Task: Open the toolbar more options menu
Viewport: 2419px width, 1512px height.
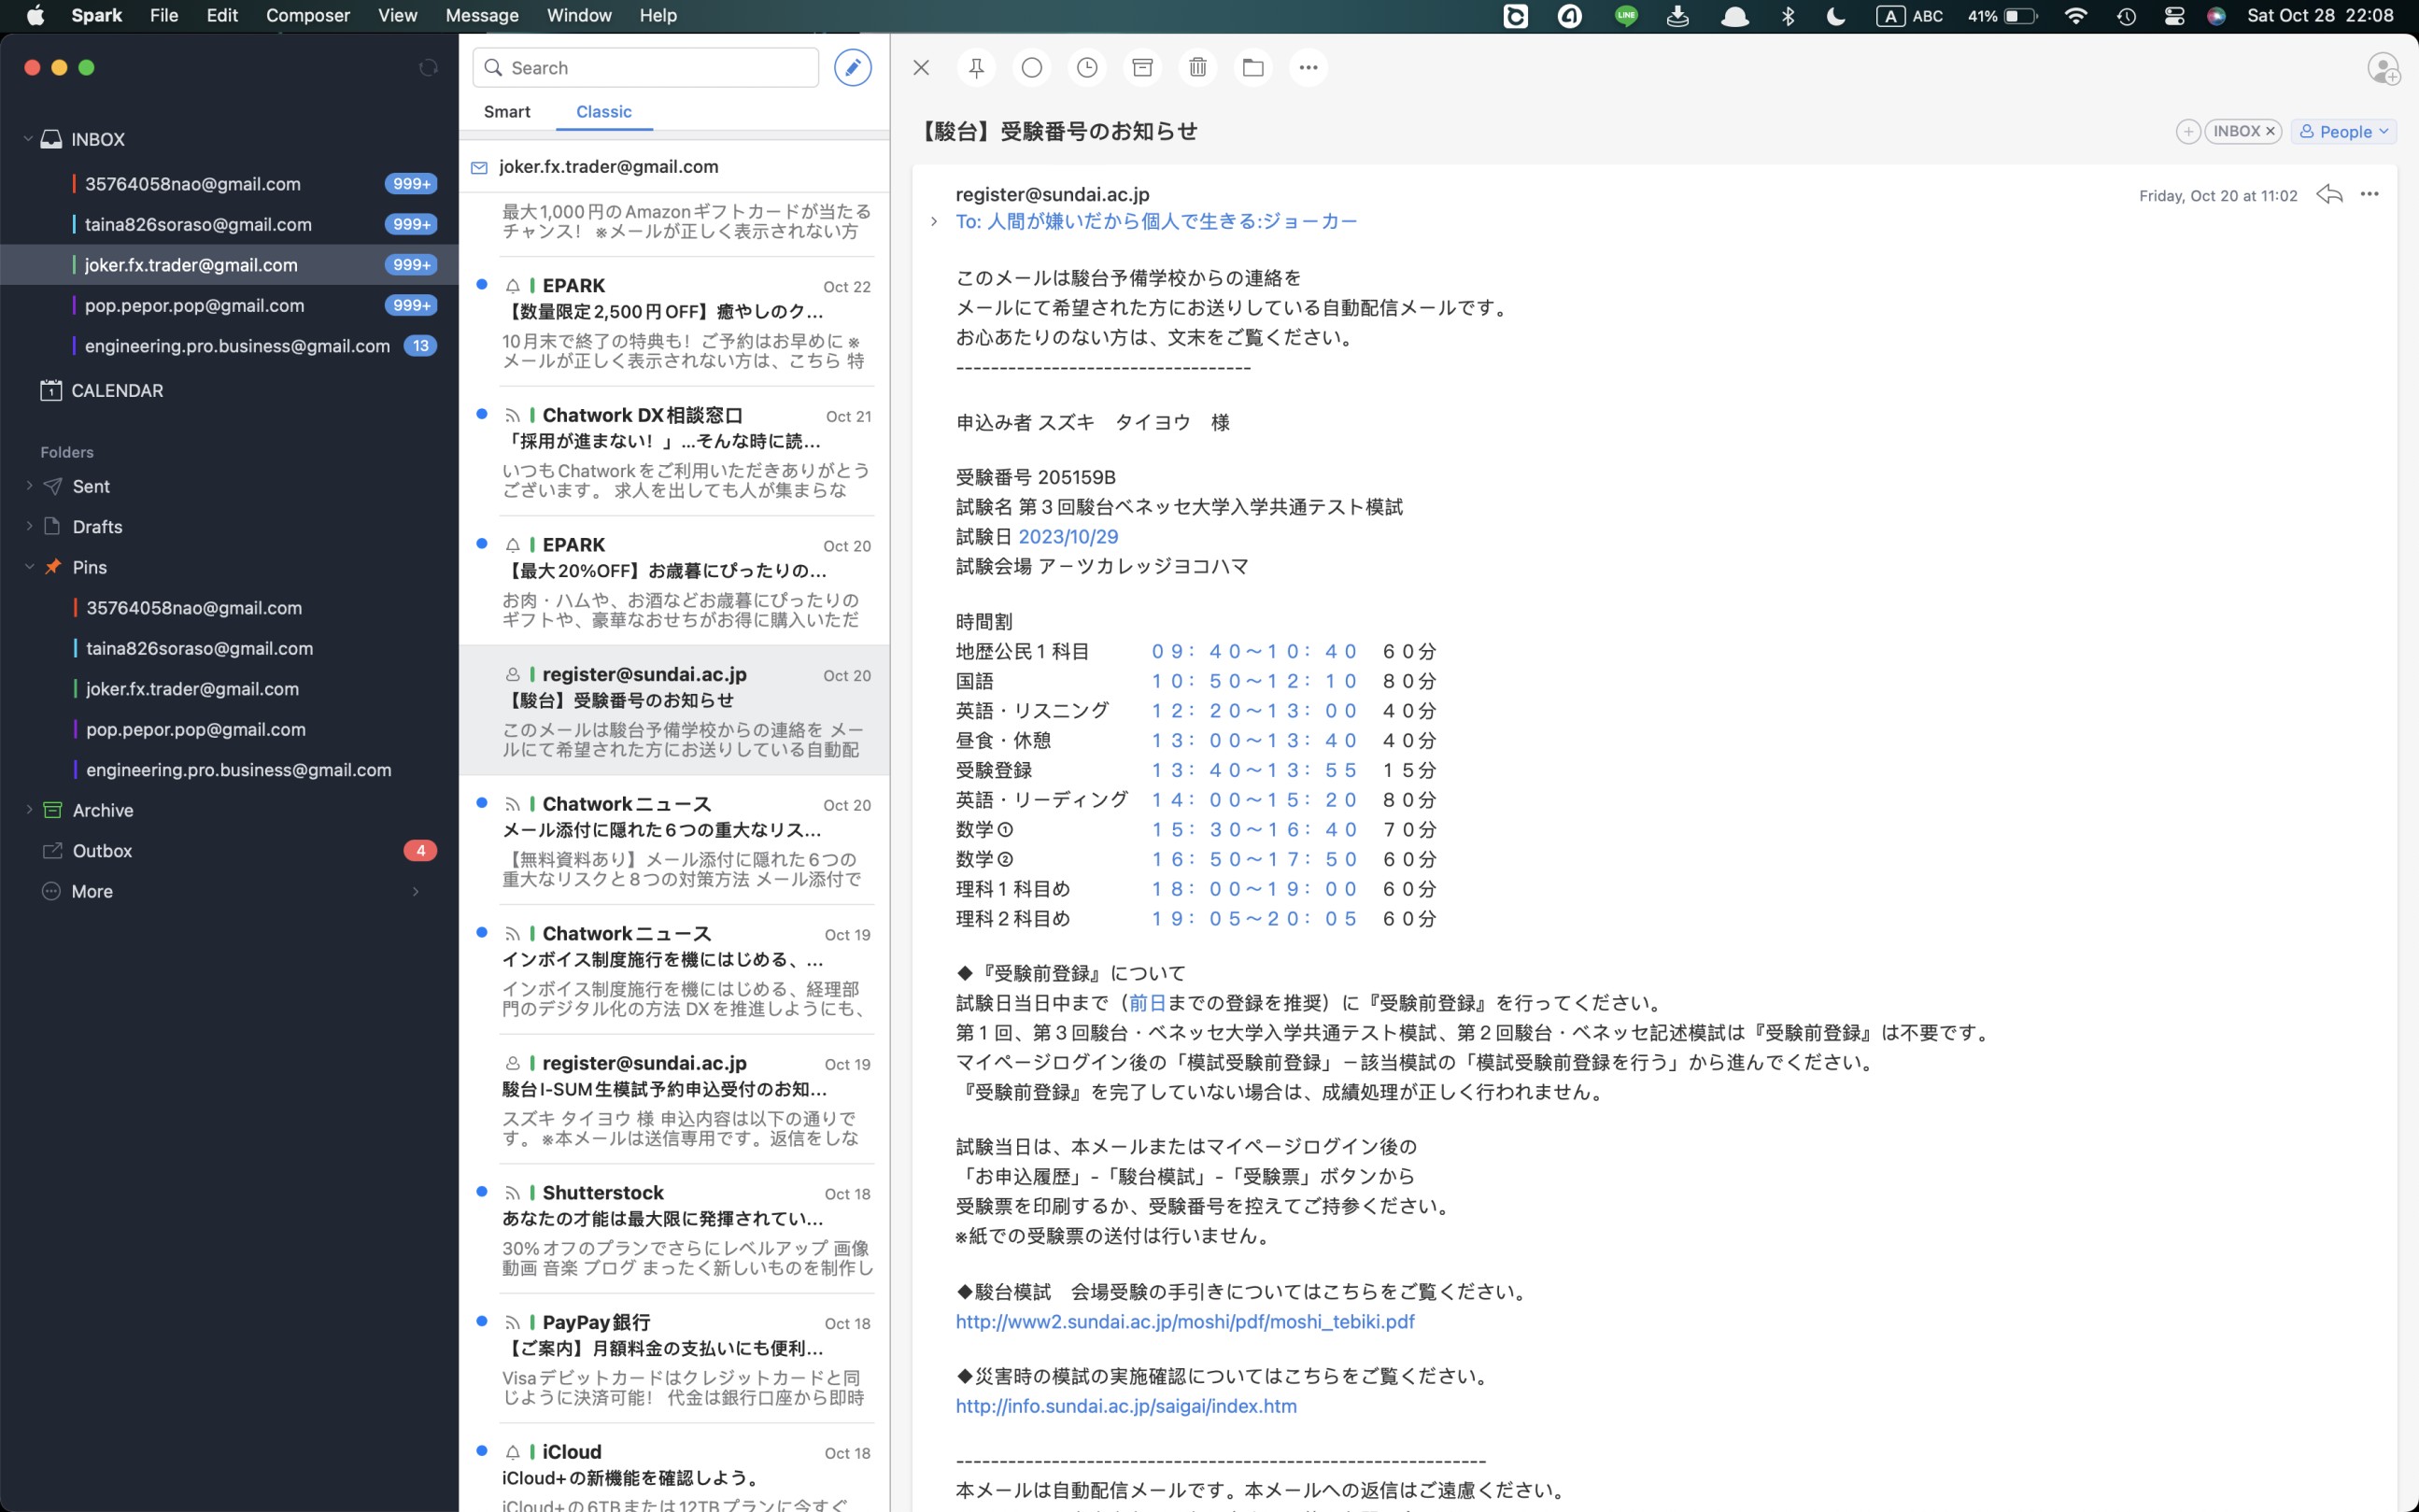Action: (1308, 67)
